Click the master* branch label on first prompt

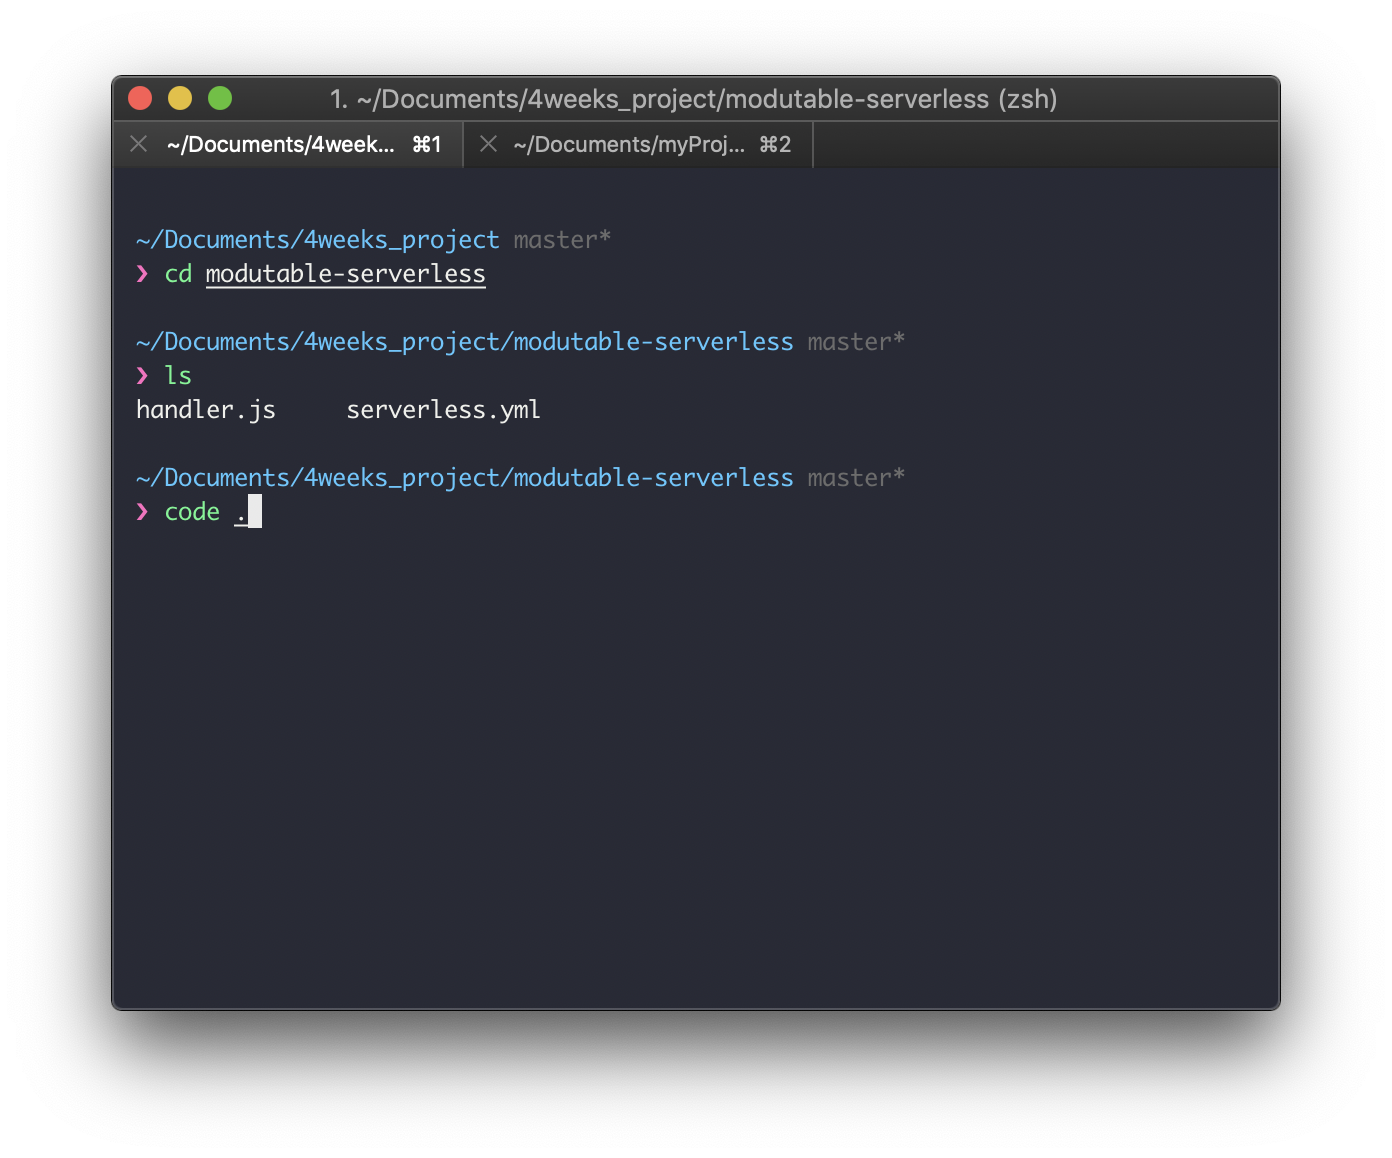562,240
